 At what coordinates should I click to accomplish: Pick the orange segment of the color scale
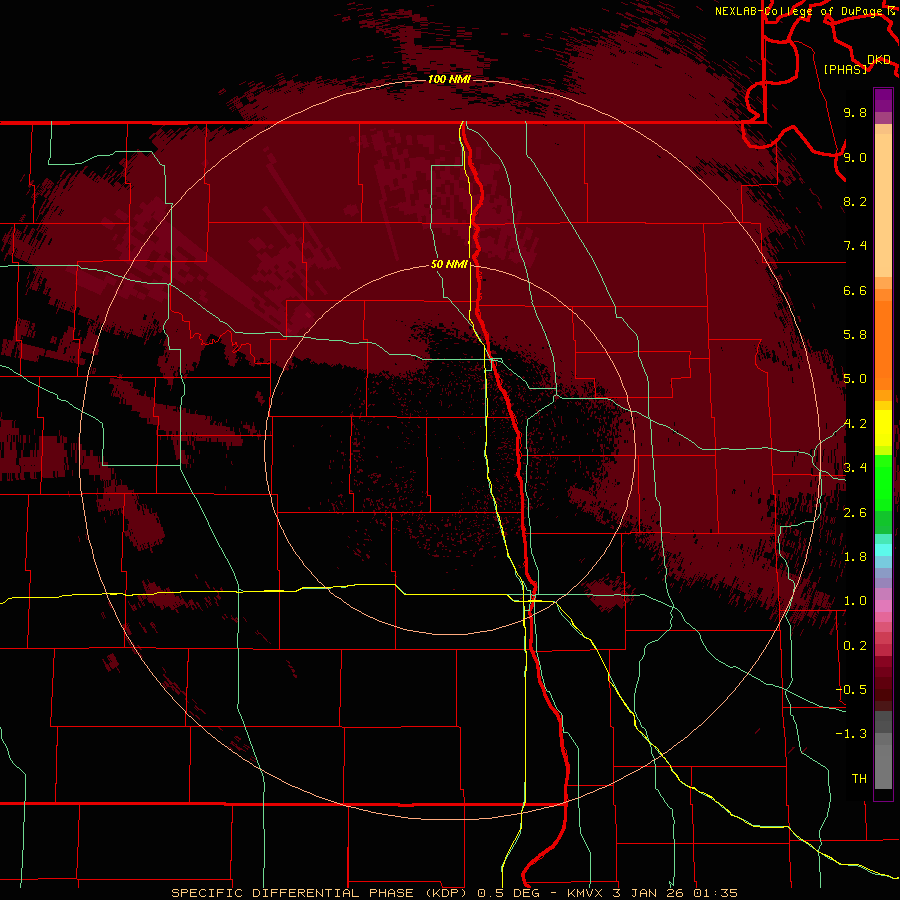point(883,346)
